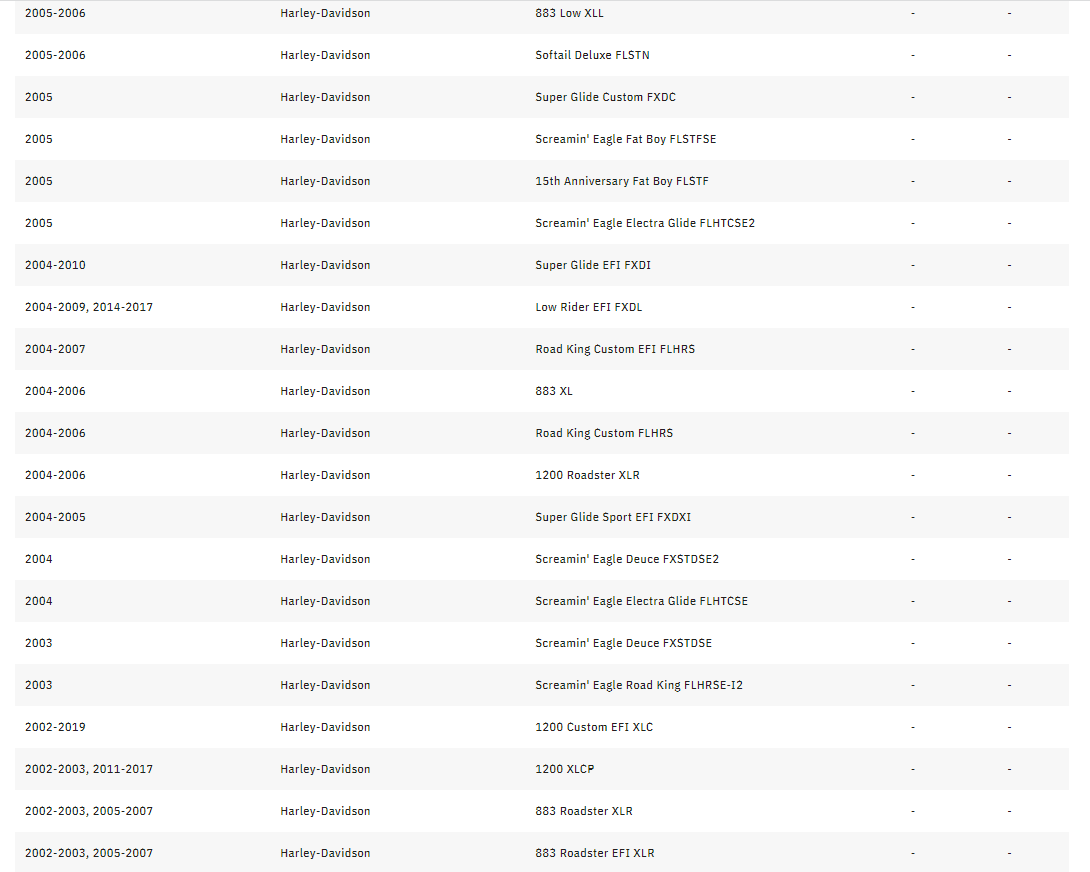This screenshot has height=872, width=1090.
Task: Select Super Glide Sport EFI FXDXI
Action: click(x=613, y=517)
